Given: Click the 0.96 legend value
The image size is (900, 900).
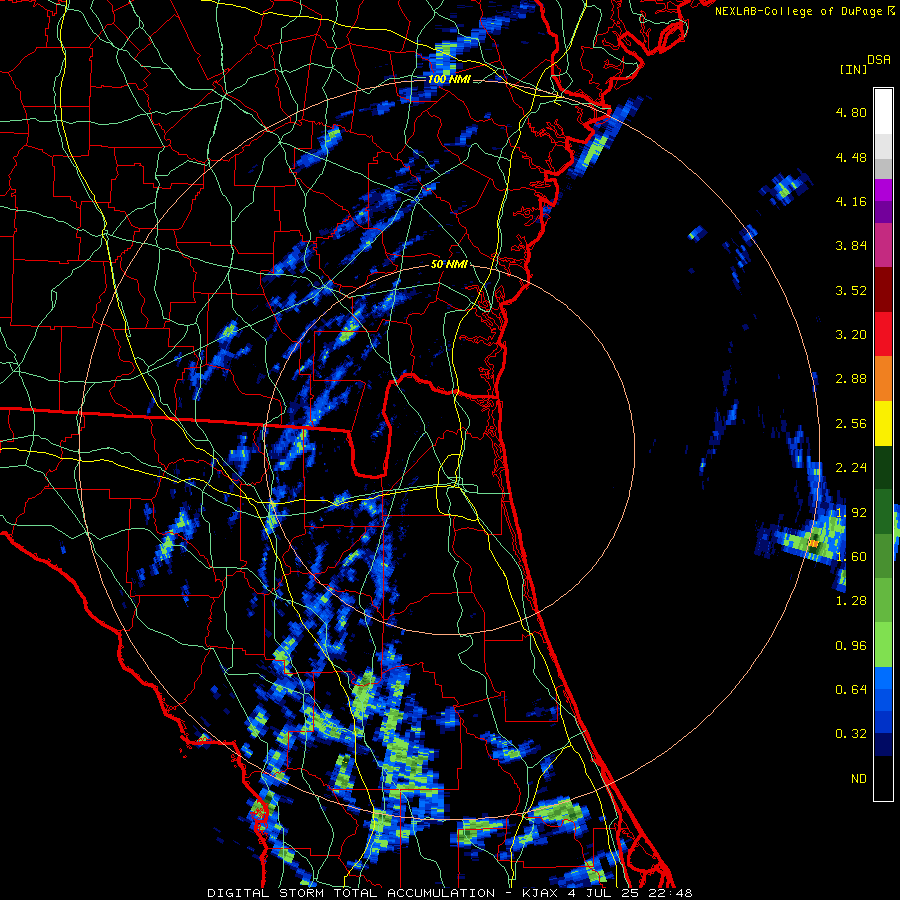Looking at the screenshot, I should 851,646.
